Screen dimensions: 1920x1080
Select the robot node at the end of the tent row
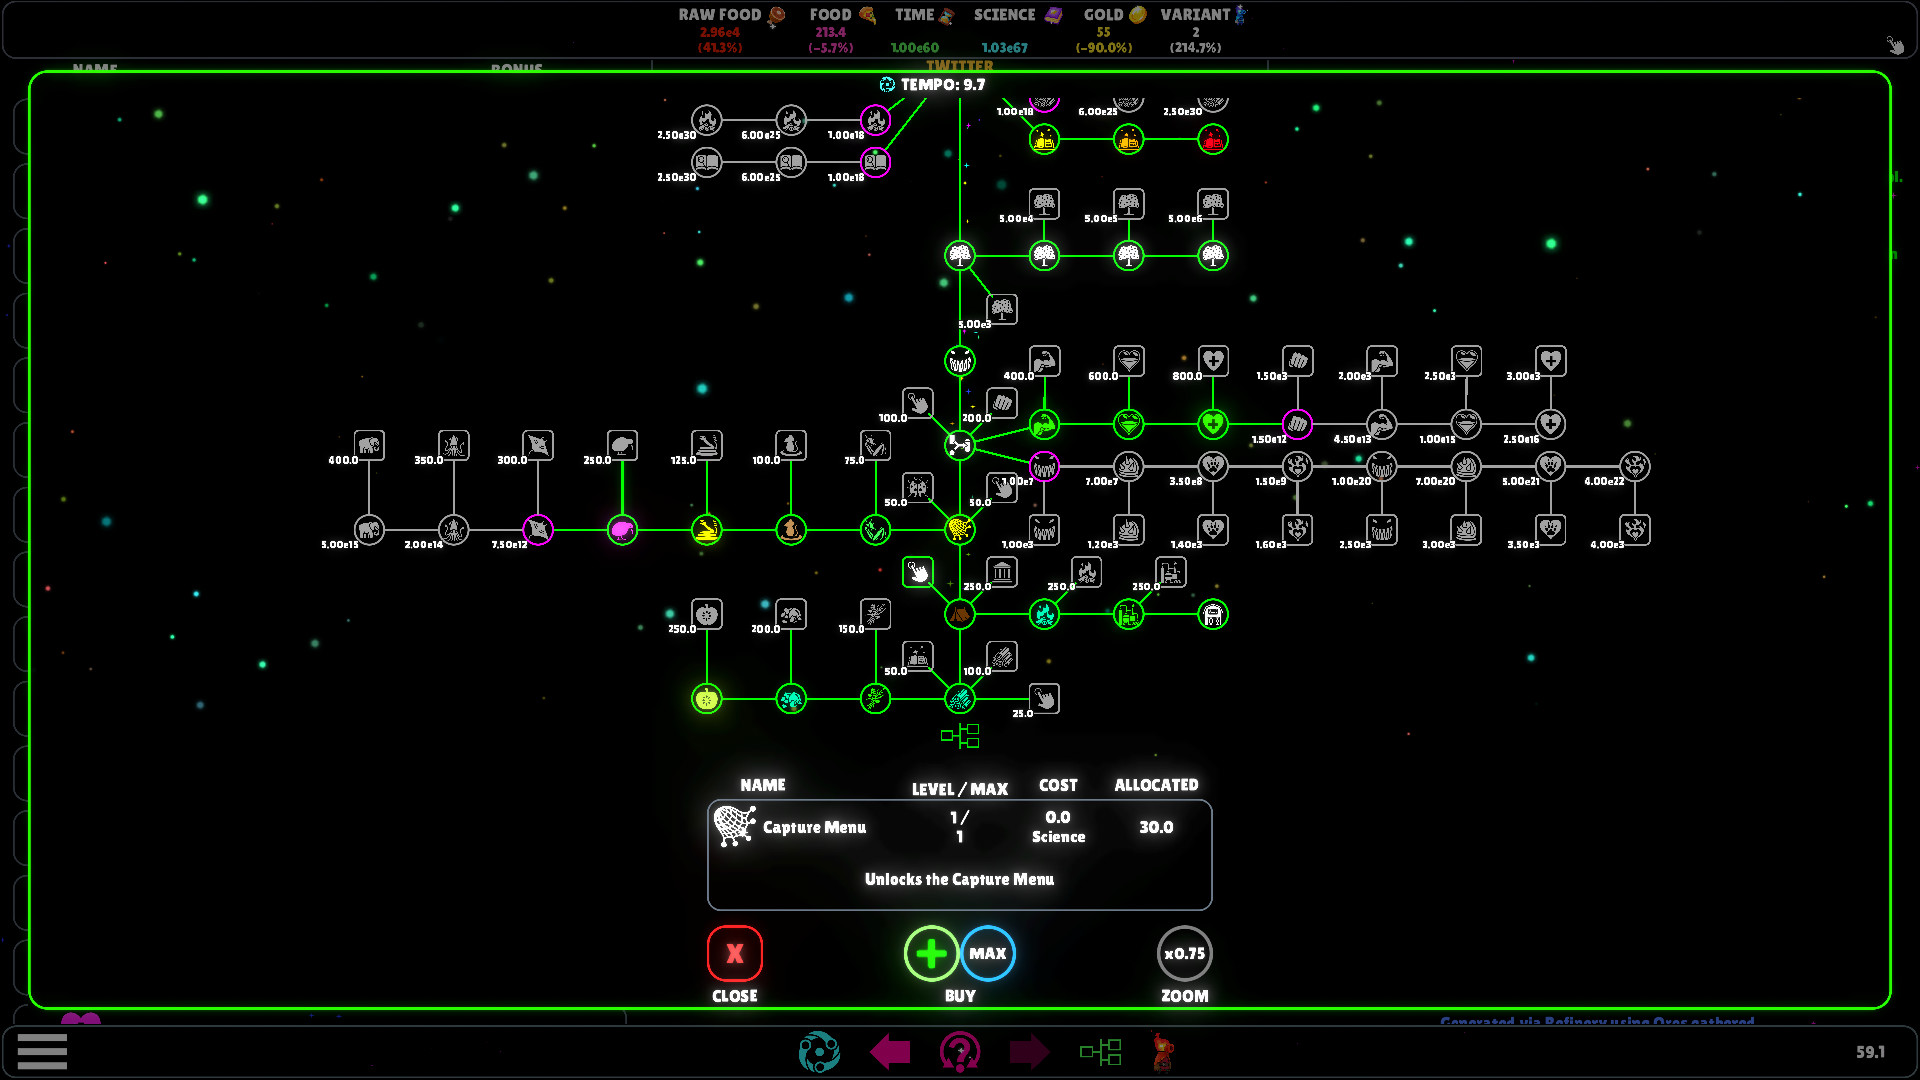[1213, 615]
